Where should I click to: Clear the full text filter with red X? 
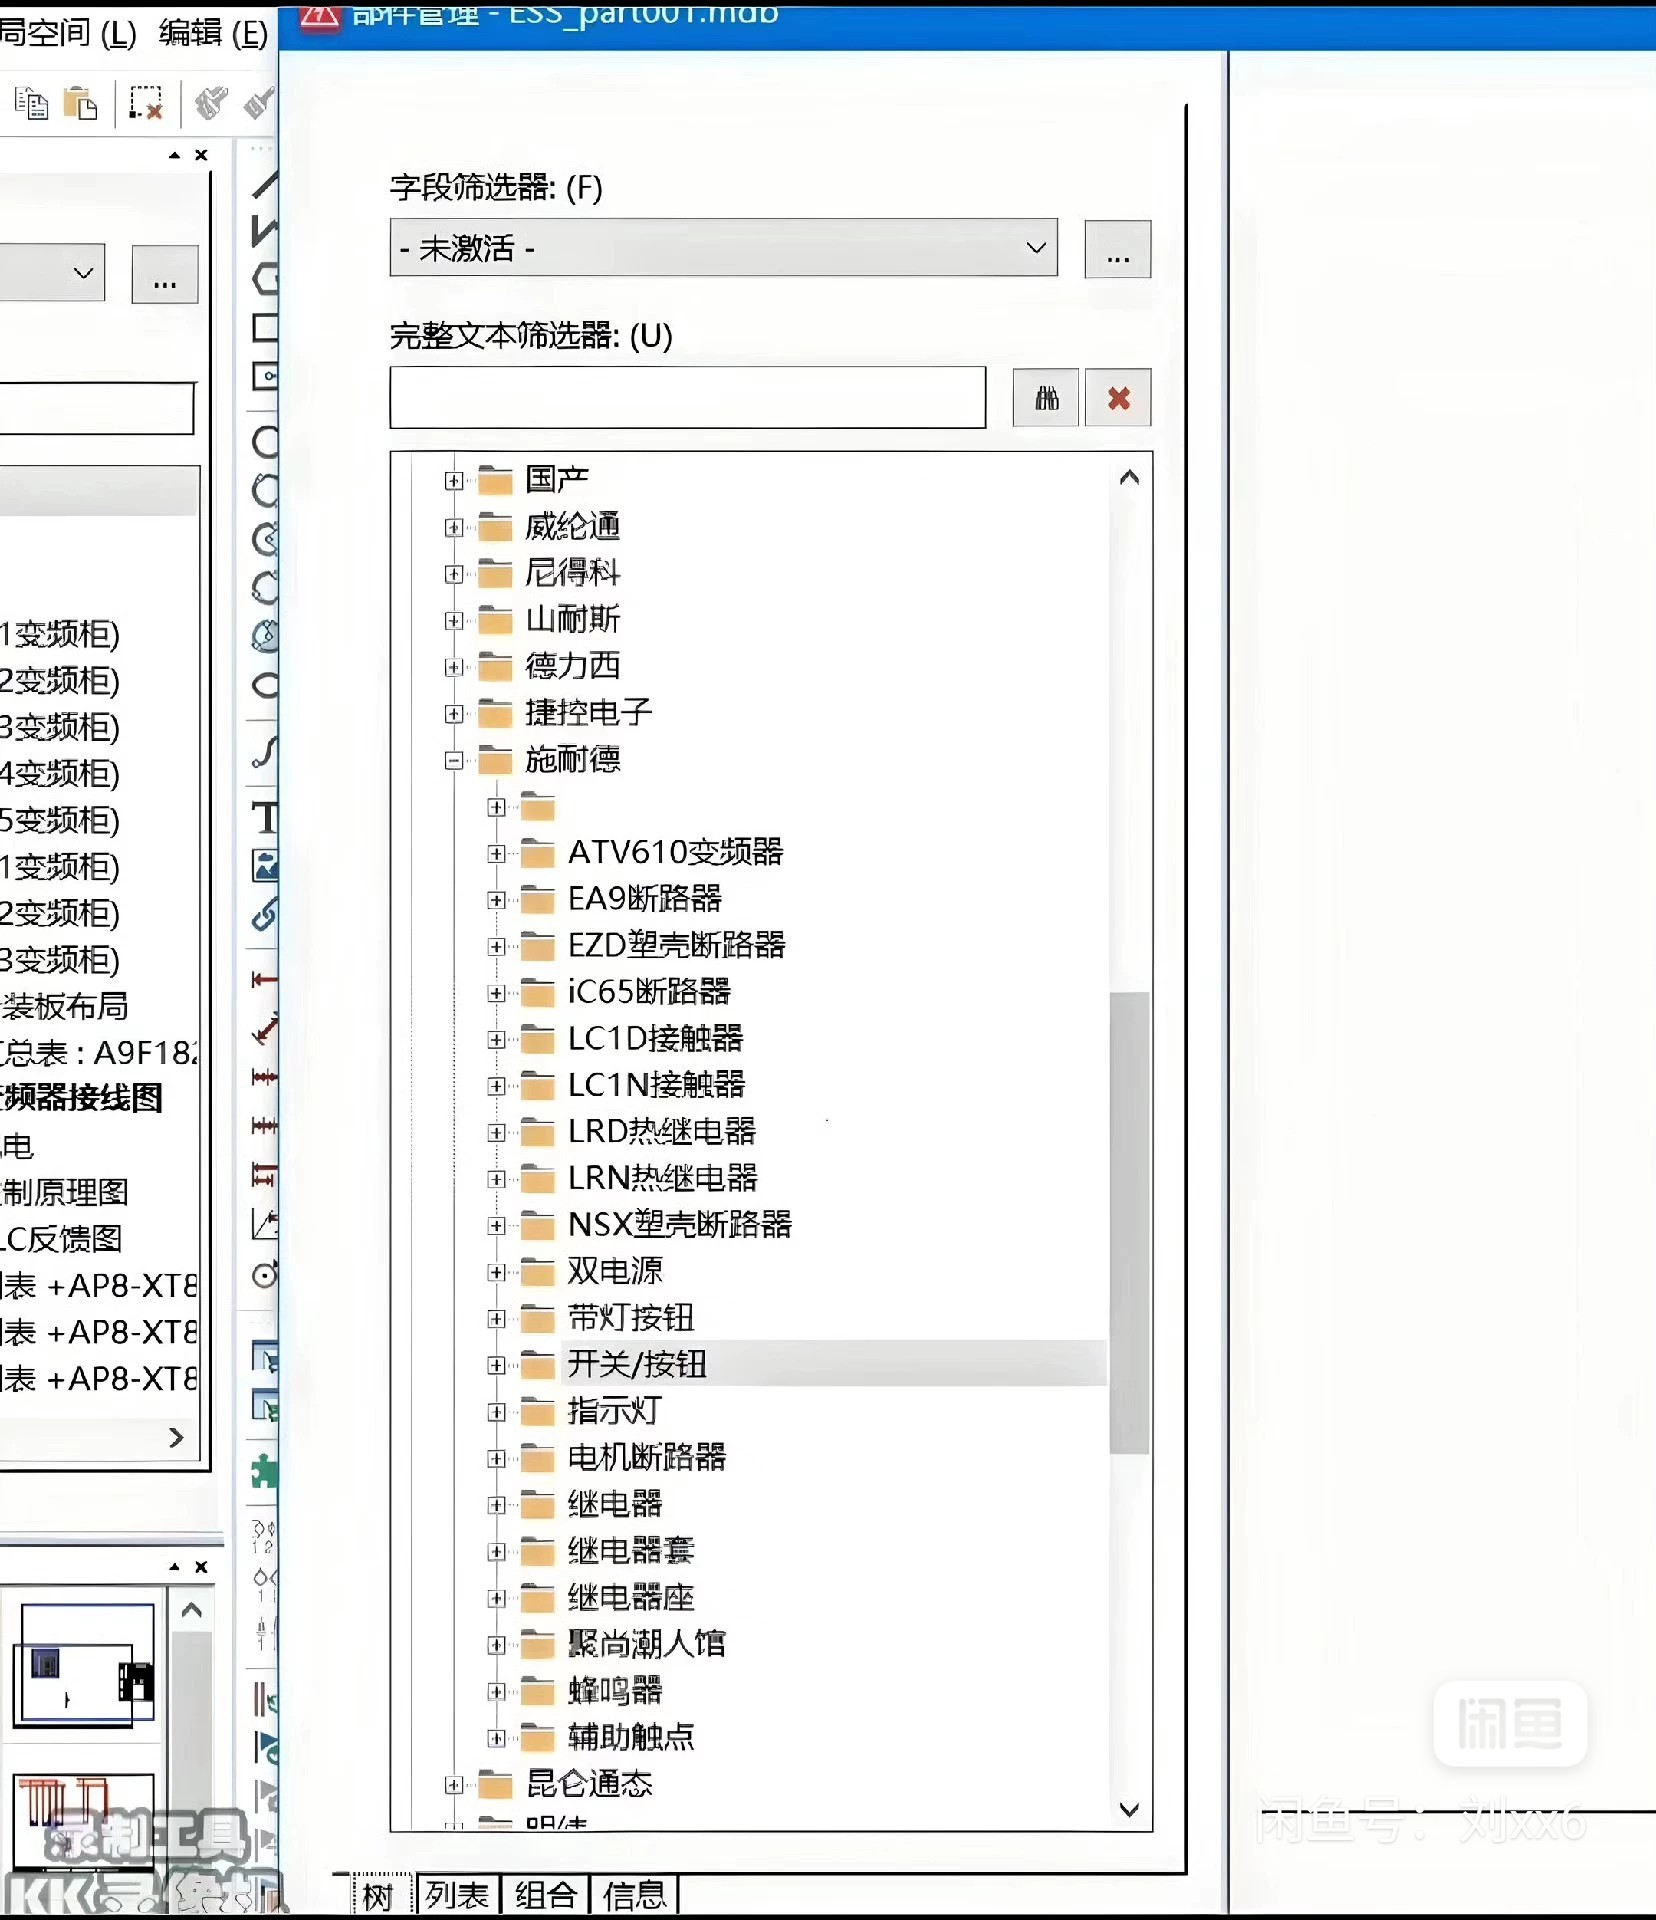click(x=1118, y=398)
